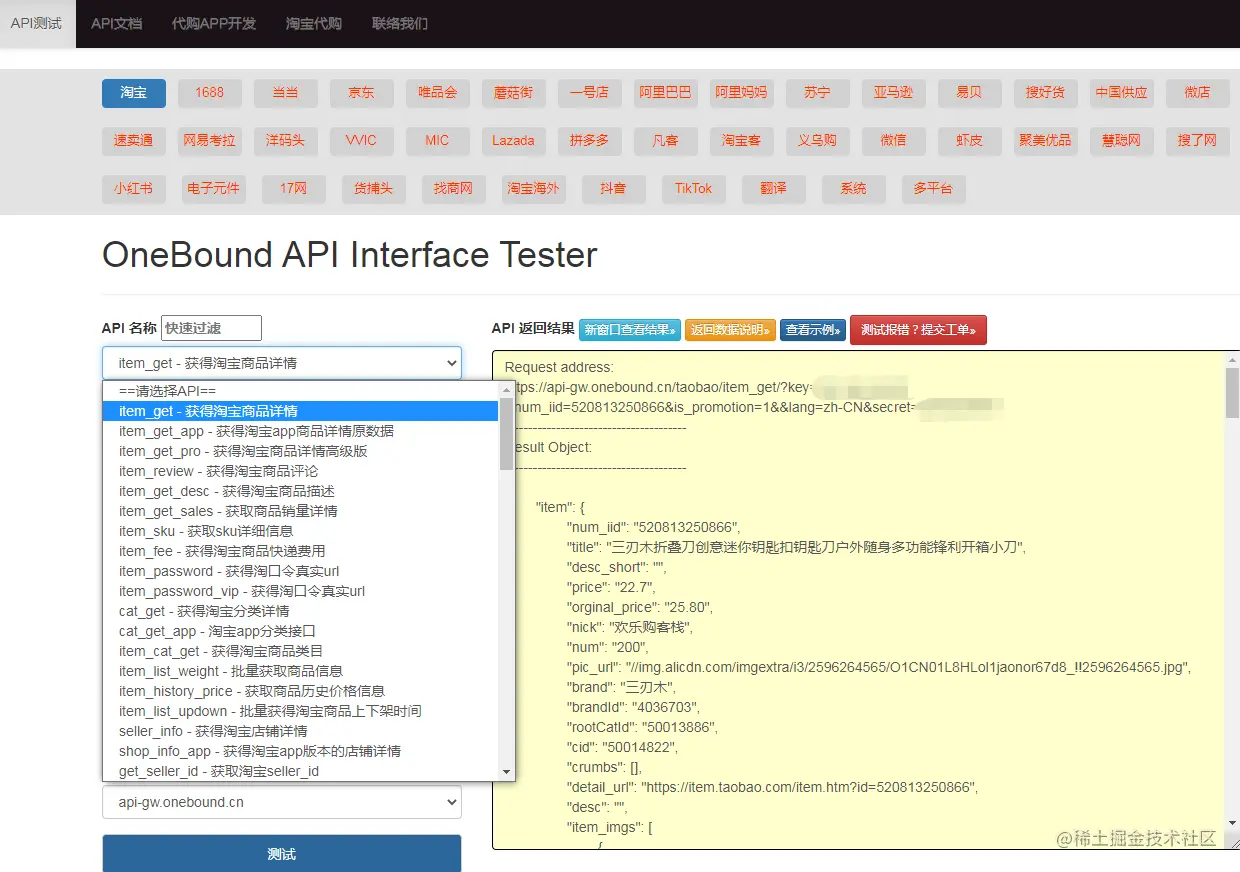Choose the 速卖通 platform button
Screen dimensions: 1240x872
point(134,141)
